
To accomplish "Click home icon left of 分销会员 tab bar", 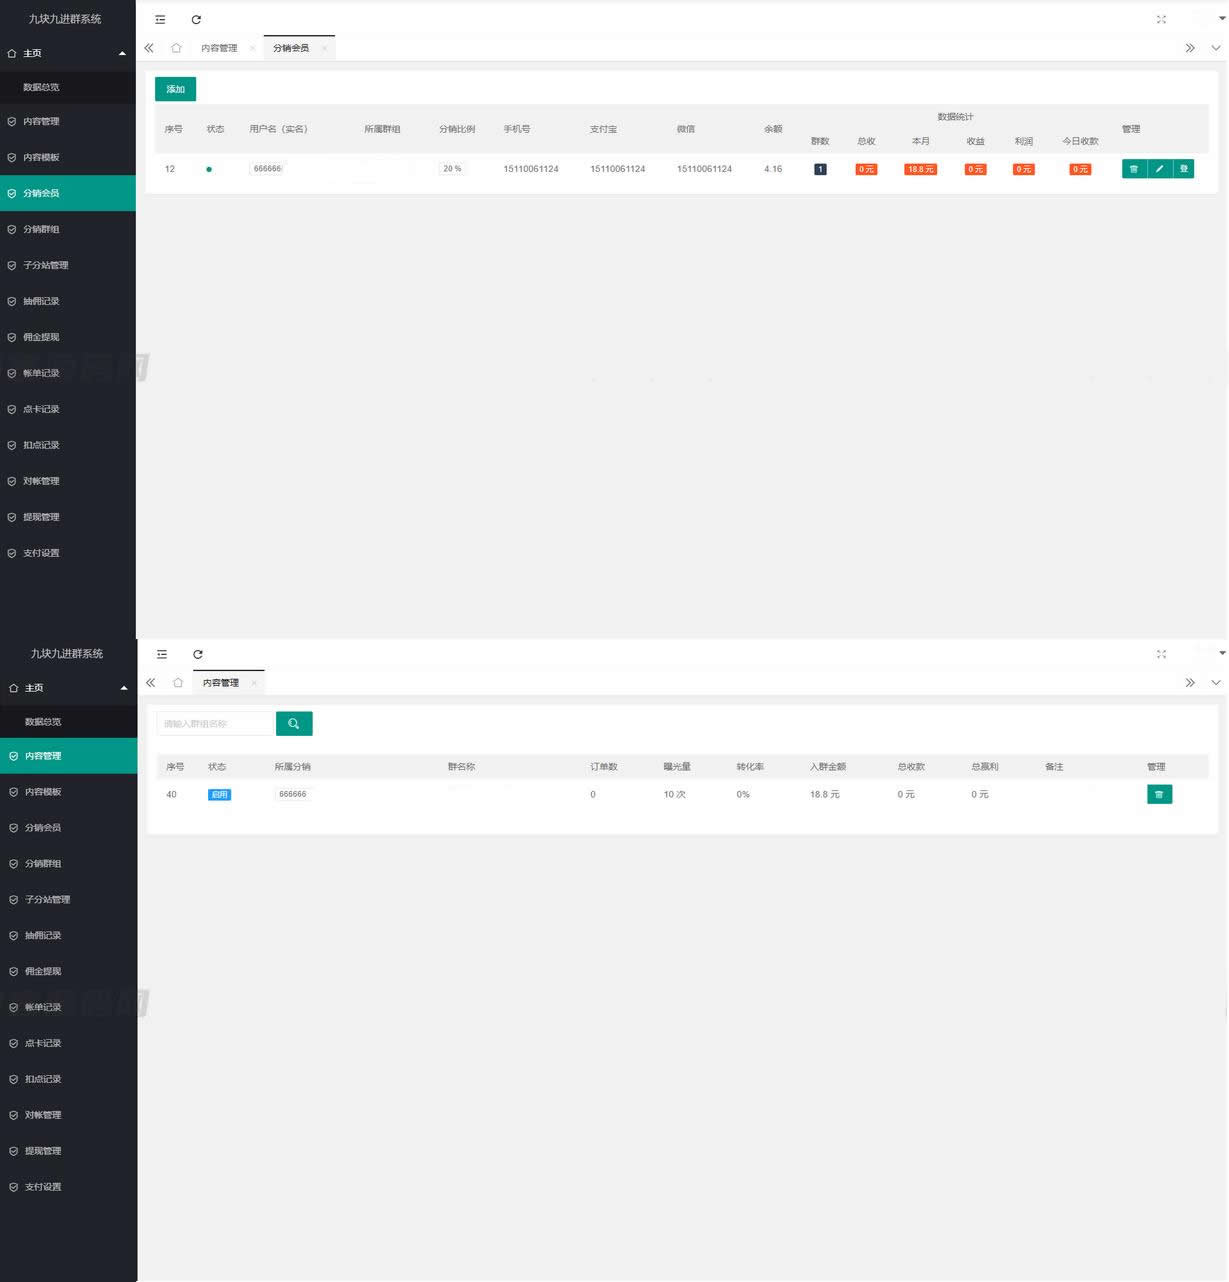I will point(176,48).
